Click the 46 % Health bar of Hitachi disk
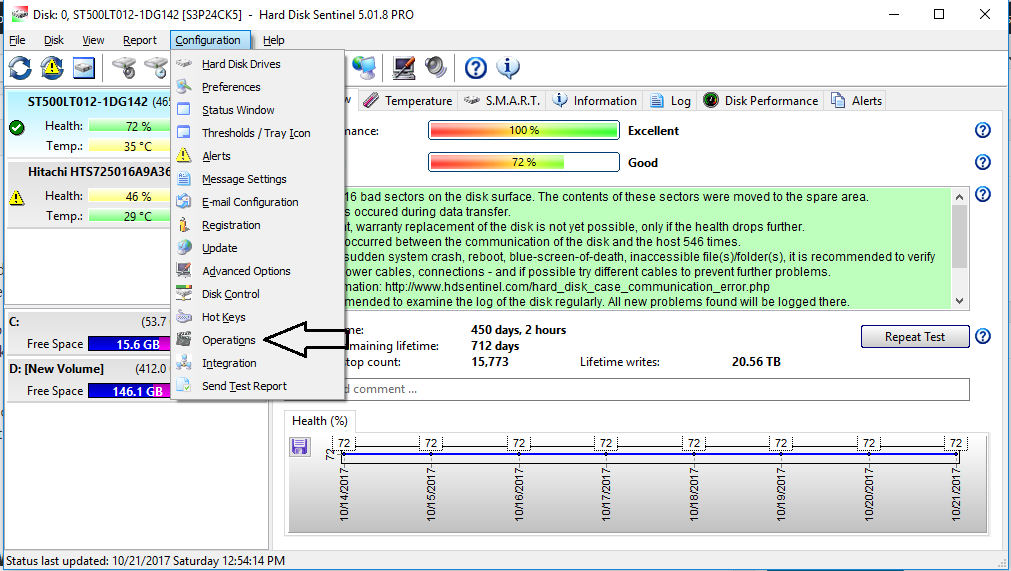This screenshot has width=1011, height=571. 131,196
